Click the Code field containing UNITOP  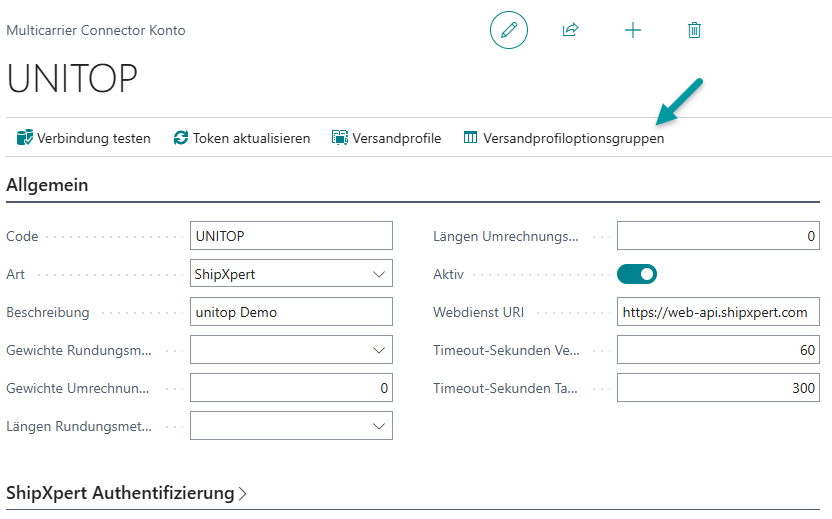click(291, 236)
